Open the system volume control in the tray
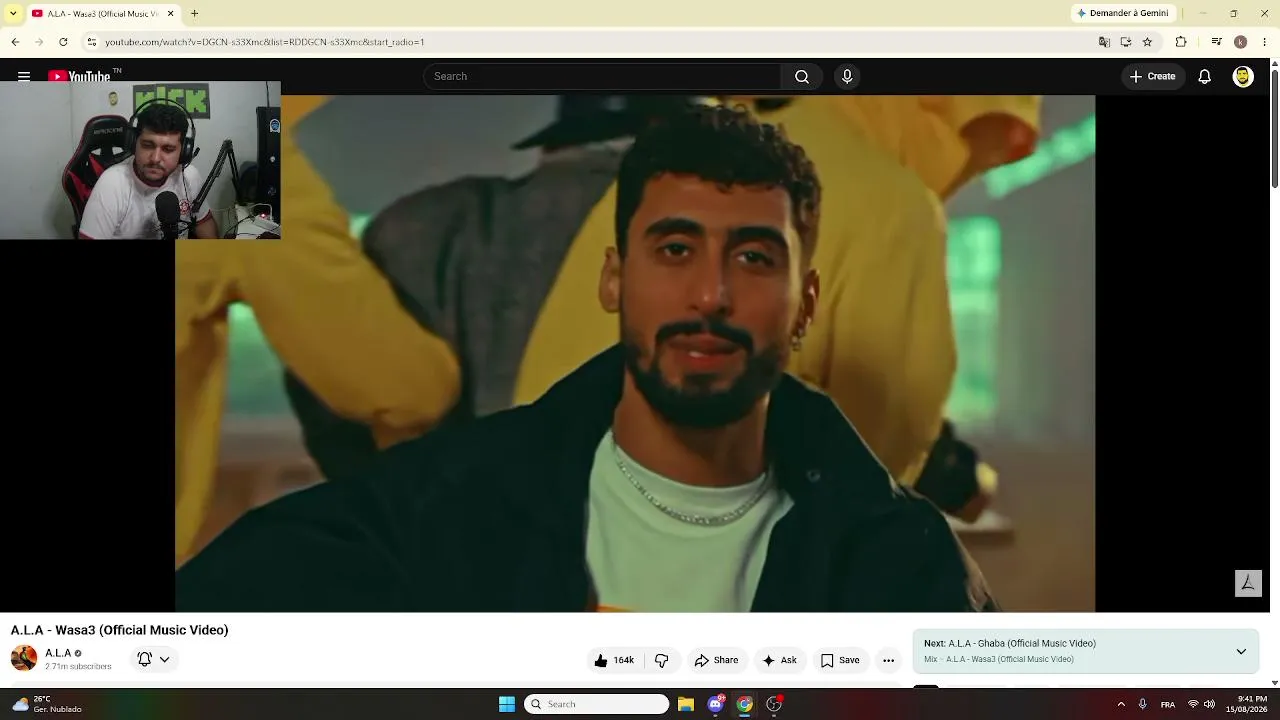The height and width of the screenshot is (720, 1280). click(x=1209, y=704)
